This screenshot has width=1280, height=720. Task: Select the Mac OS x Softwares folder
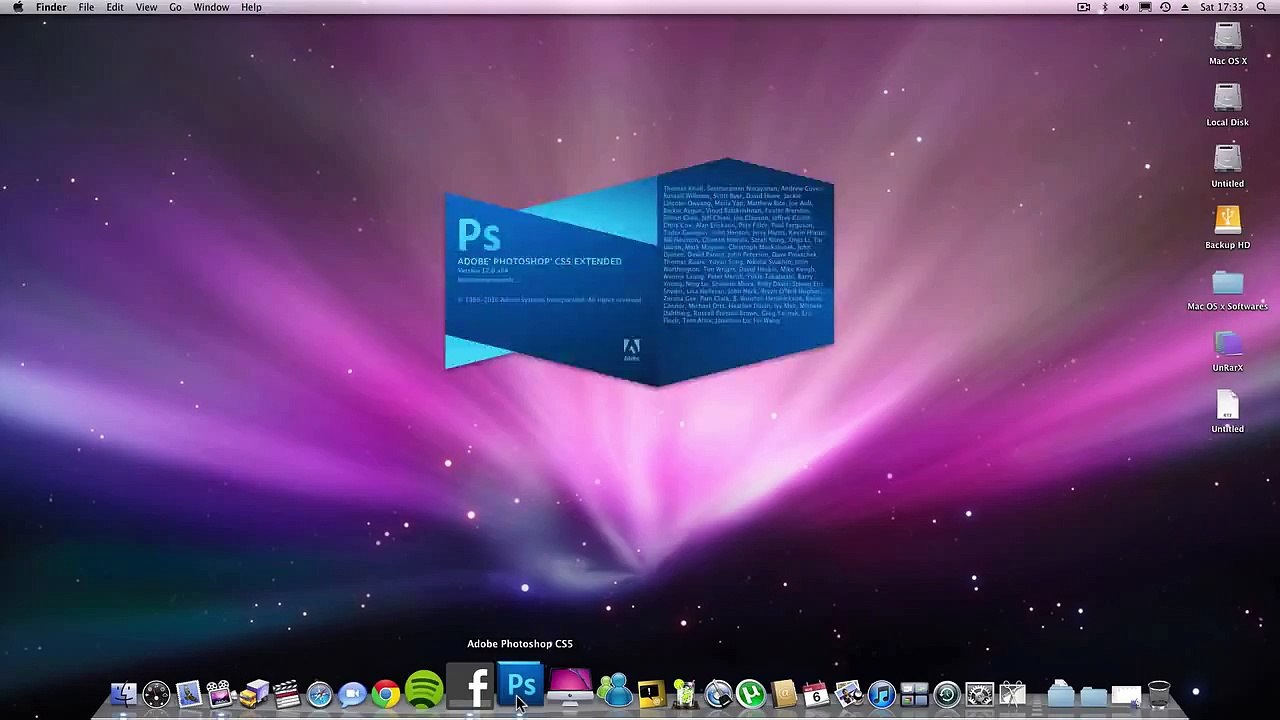(1227, 284)
